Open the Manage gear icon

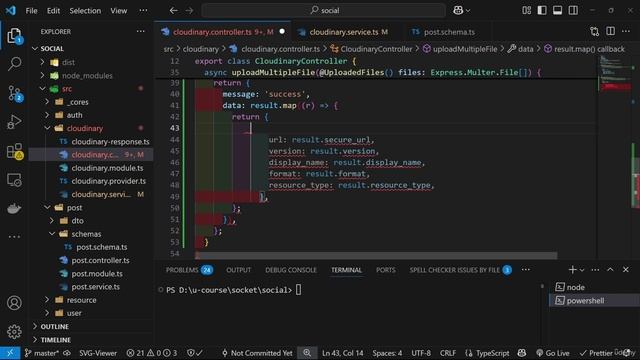(14, 331)
